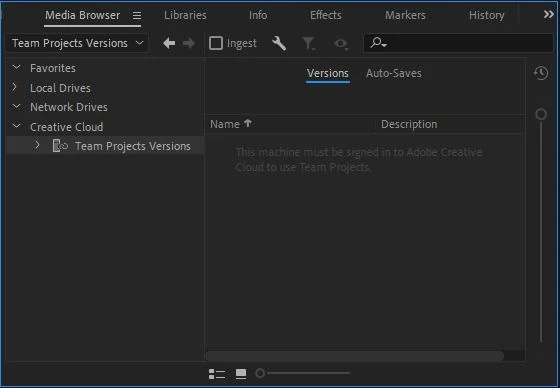Switch to thumbnail view

pos(241,374)
